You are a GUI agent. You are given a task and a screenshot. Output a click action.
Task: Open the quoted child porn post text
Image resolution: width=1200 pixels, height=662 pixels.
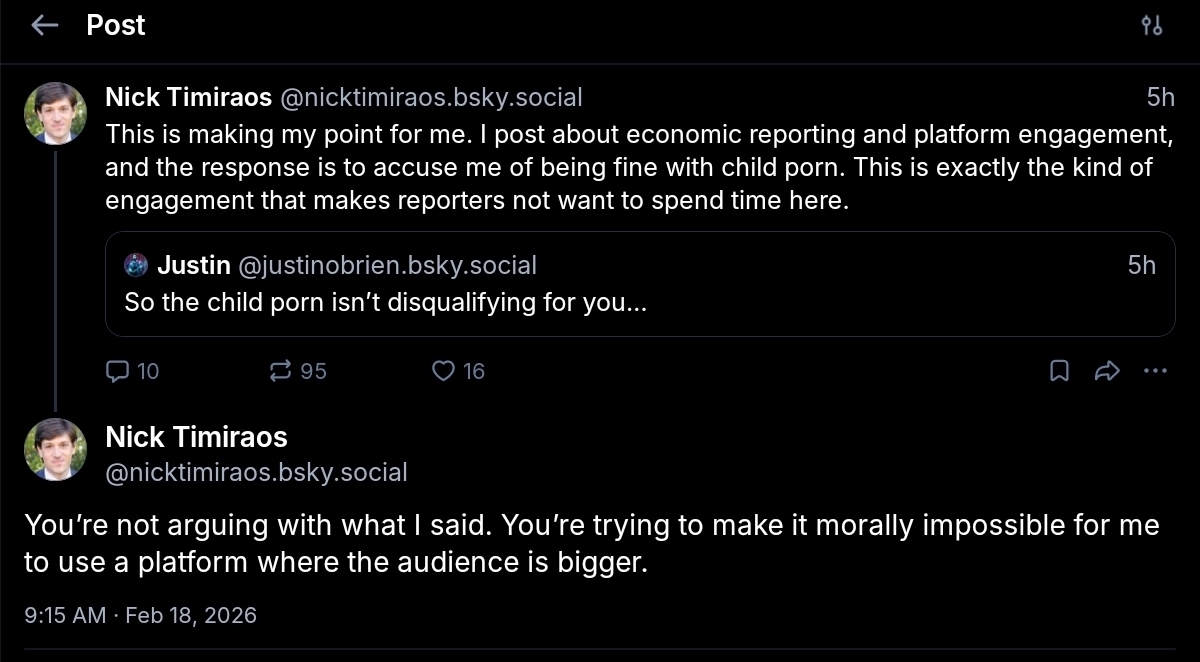coord(386,302)
